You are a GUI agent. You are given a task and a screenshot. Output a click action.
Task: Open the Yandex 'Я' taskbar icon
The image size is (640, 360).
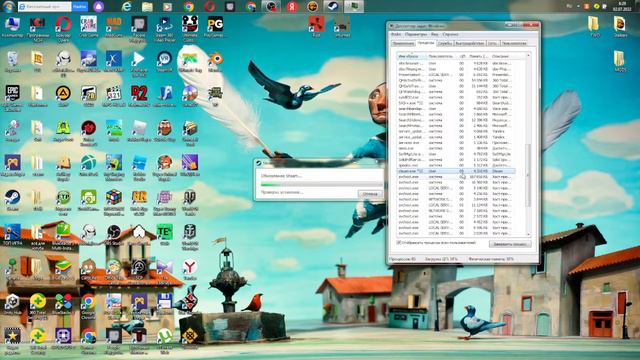(x=292, y=6)
